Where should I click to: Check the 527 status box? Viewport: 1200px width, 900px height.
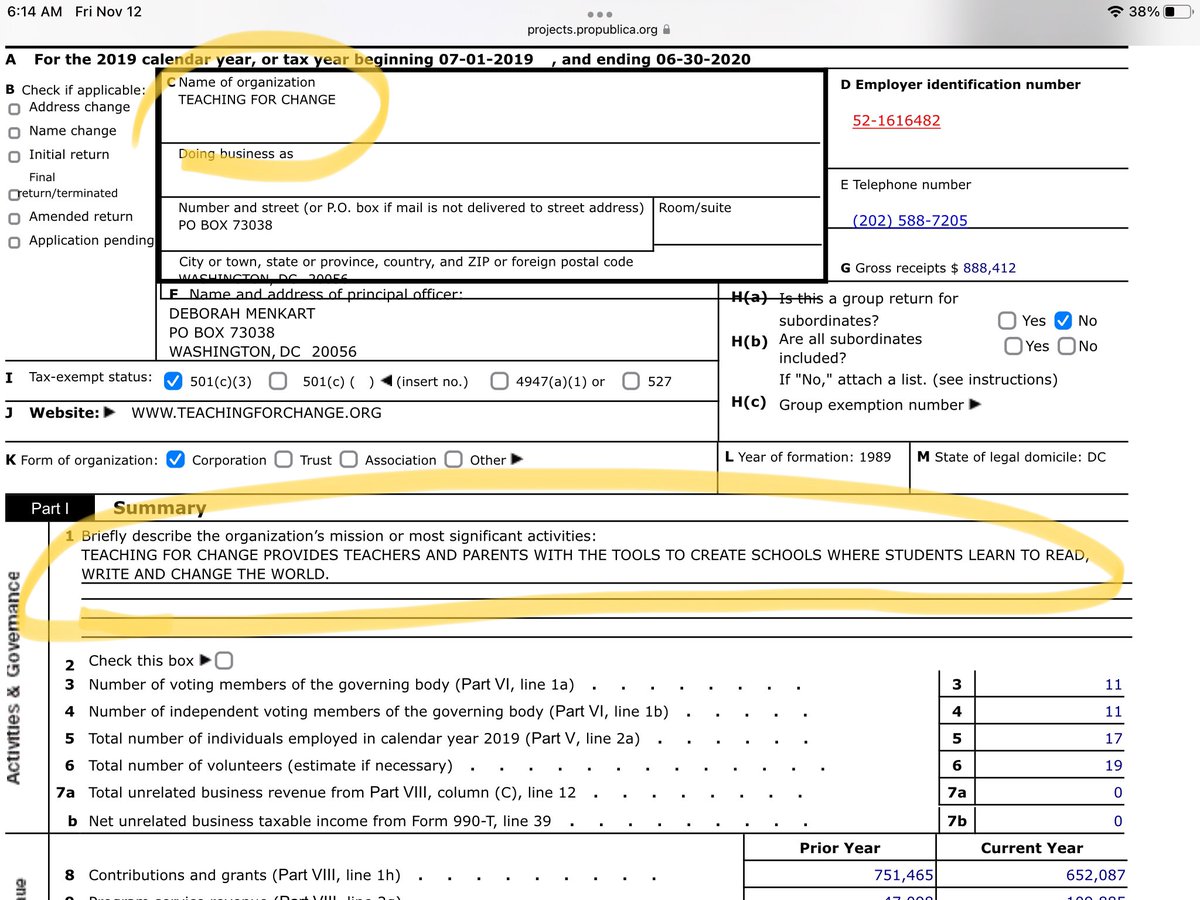631,381
